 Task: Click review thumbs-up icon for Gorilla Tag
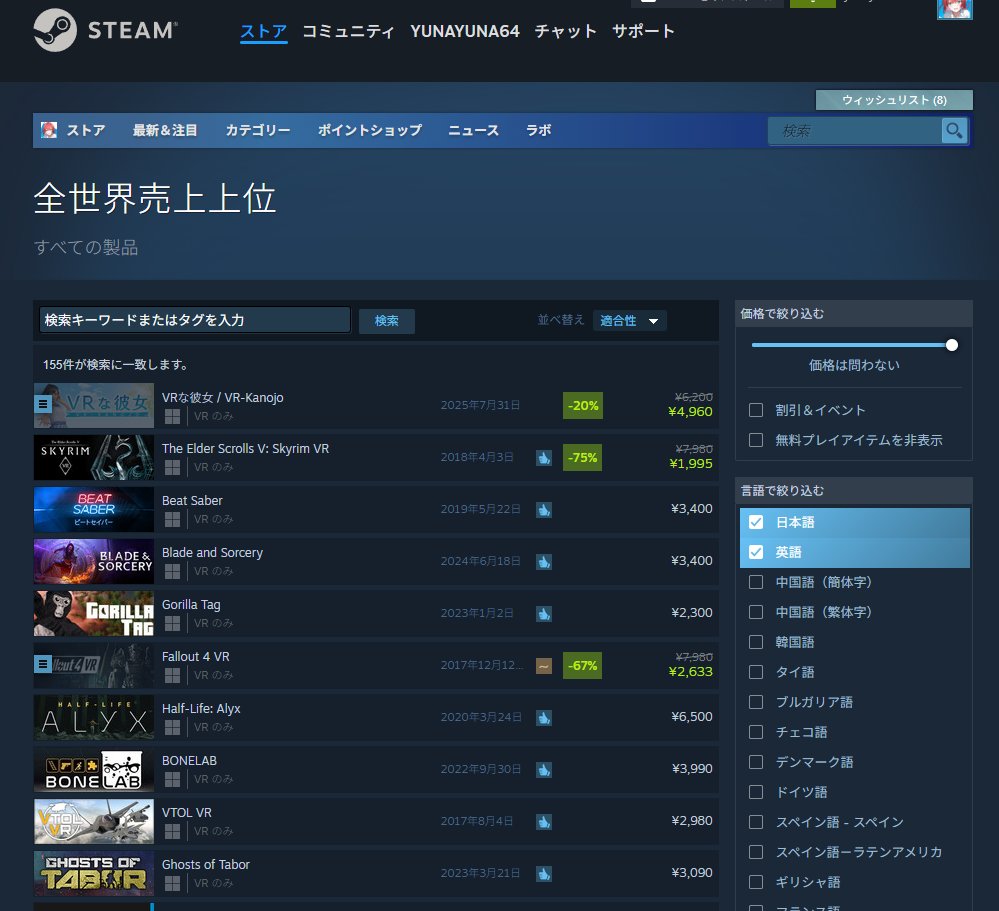543,613
